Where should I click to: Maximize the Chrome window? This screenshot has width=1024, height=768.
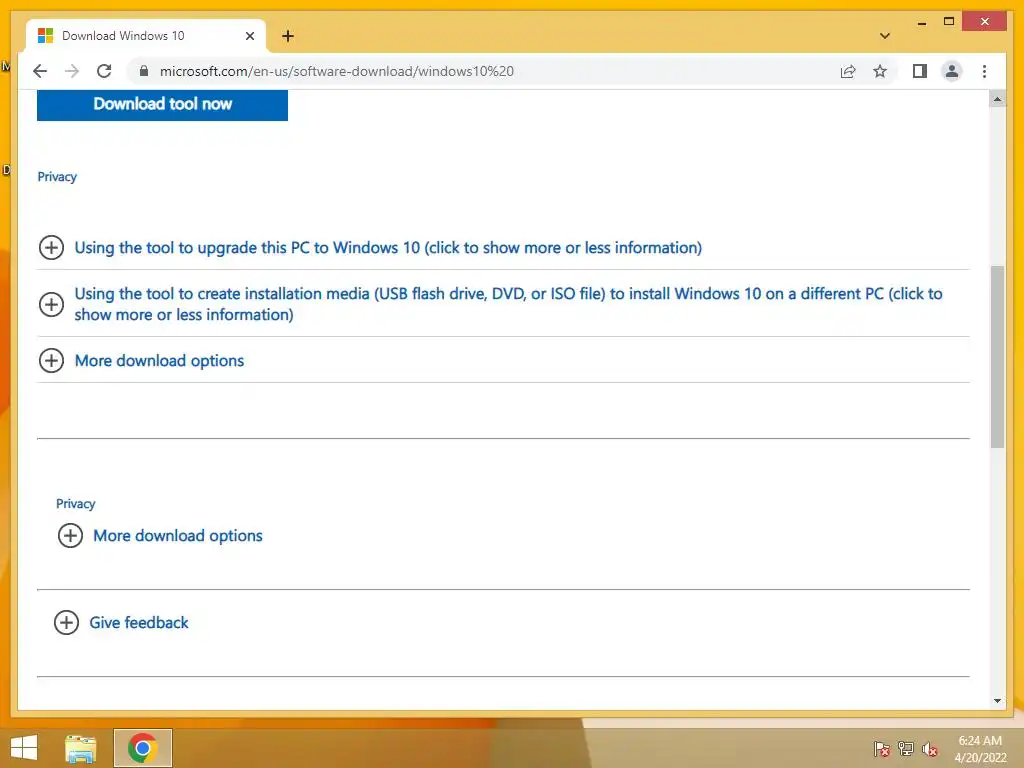pos(949,22)
